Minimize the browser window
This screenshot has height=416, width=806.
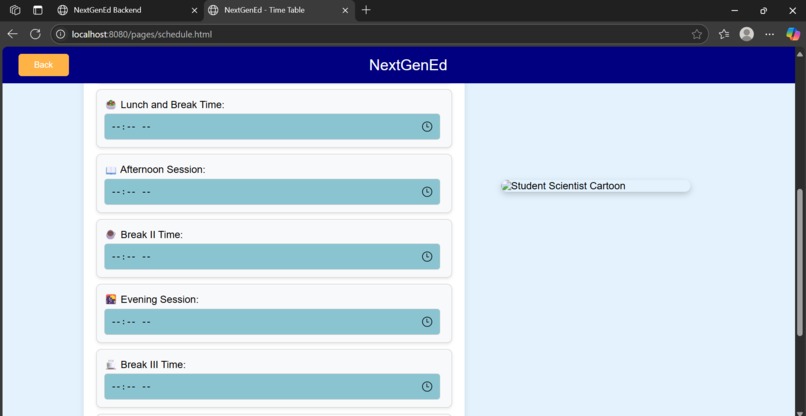735,10
